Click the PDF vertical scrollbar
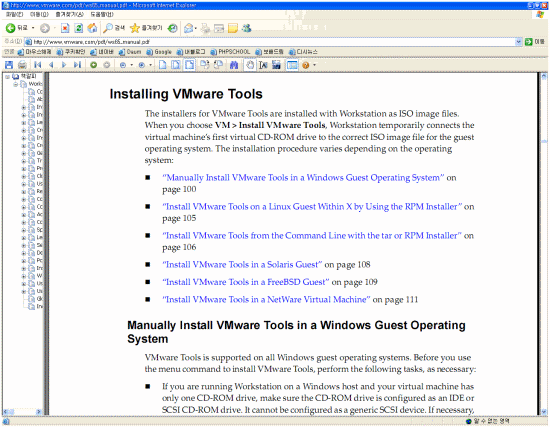 (x=544, y=244)
